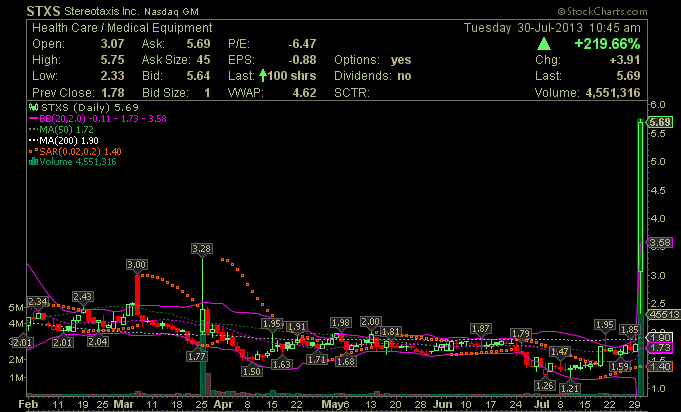The width and height of the screenshot is (681, 412).
Task: Click the 1.40 SAR axis tag
Action: click(660, 367)
